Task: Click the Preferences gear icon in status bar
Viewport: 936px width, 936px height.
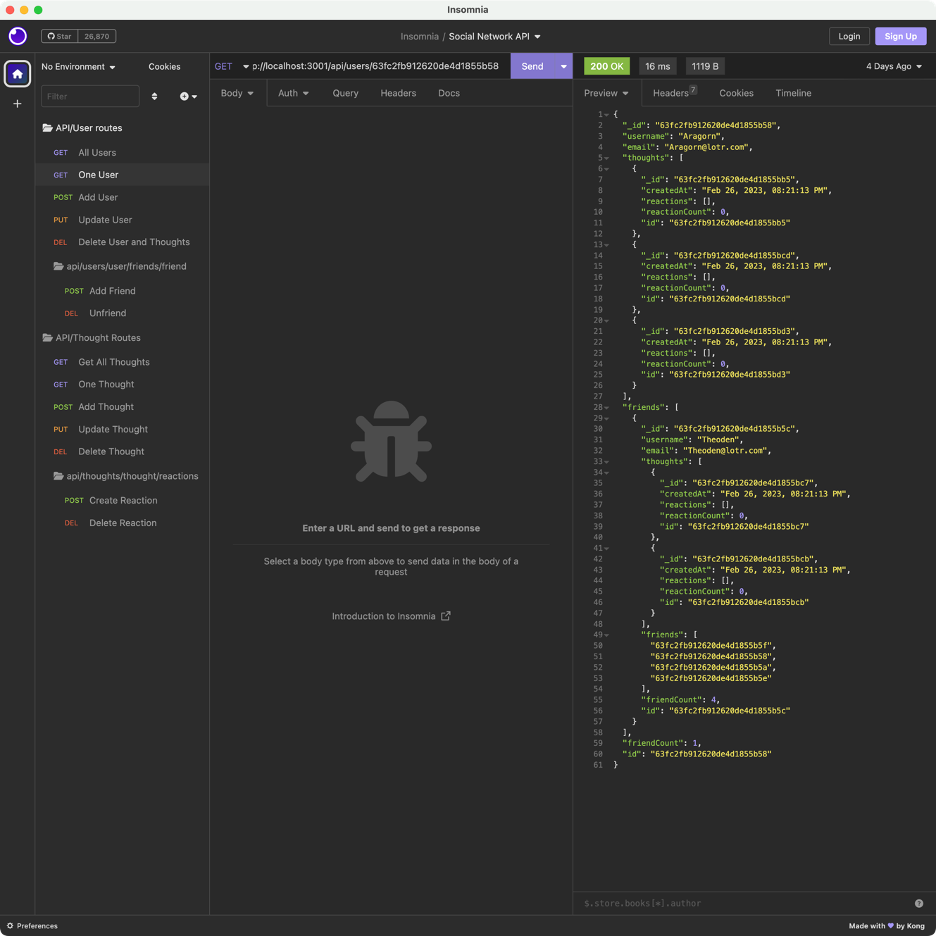Action: [x=10, y=926]
